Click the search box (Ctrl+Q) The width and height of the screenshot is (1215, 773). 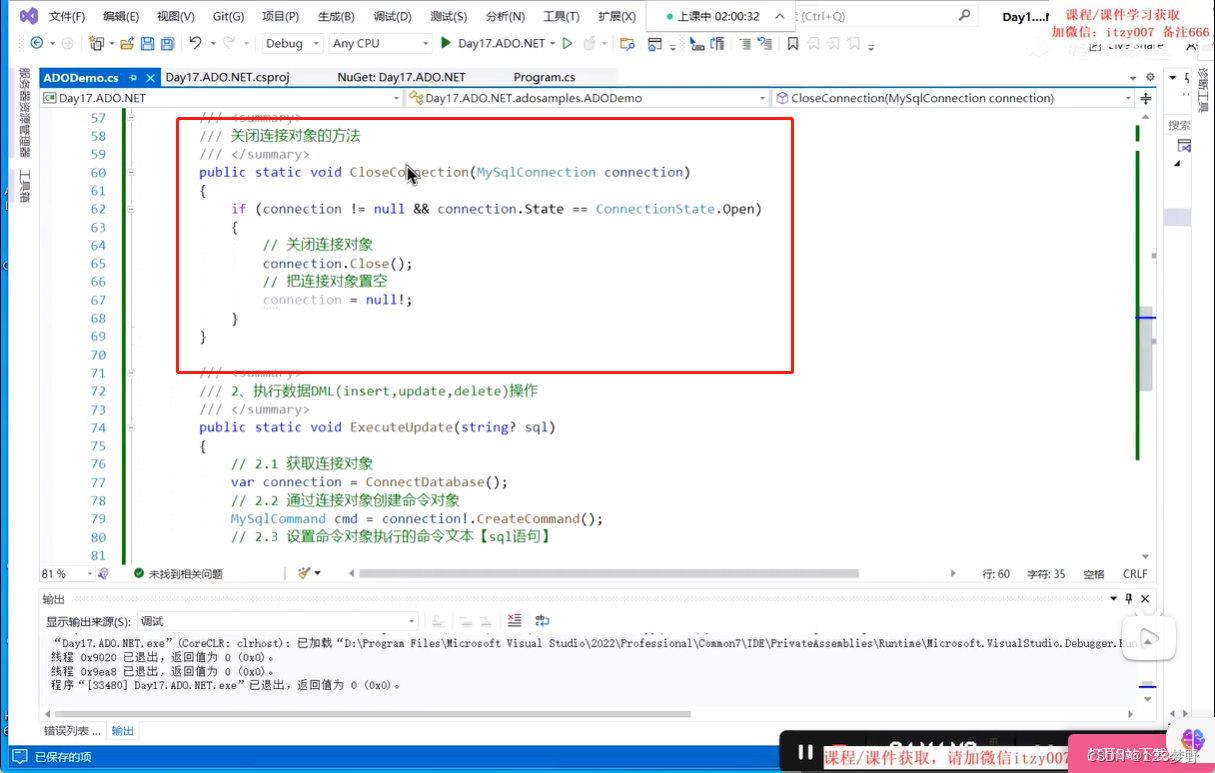[885, 16]
